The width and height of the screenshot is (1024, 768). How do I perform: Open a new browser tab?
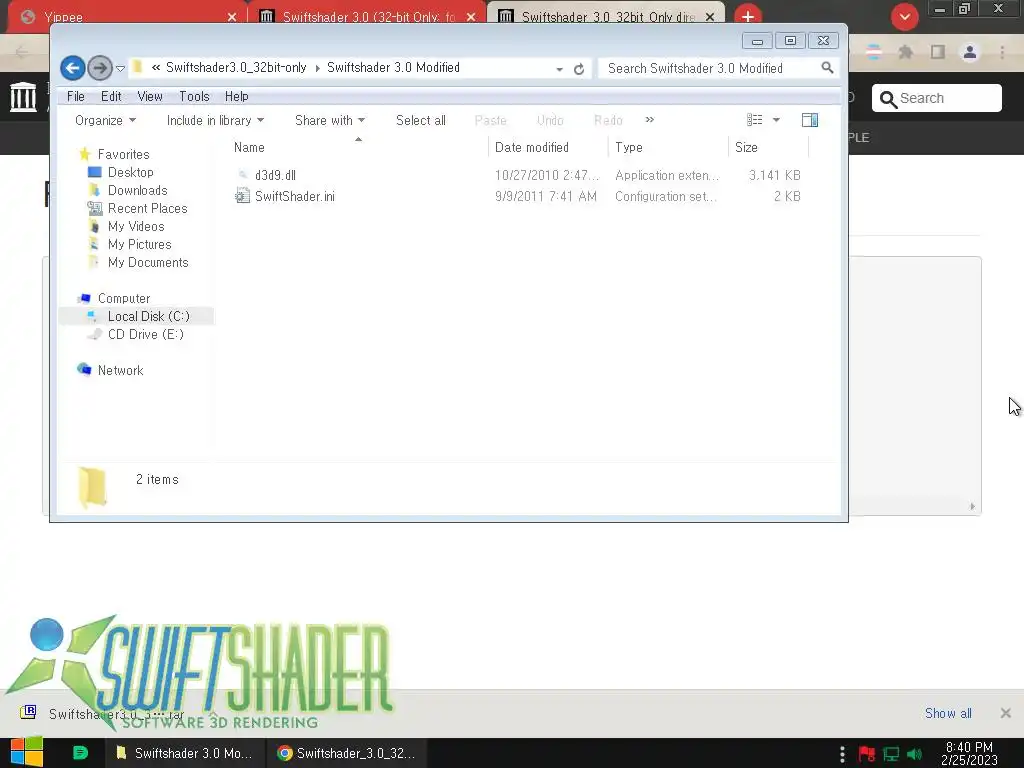[748, 16]
